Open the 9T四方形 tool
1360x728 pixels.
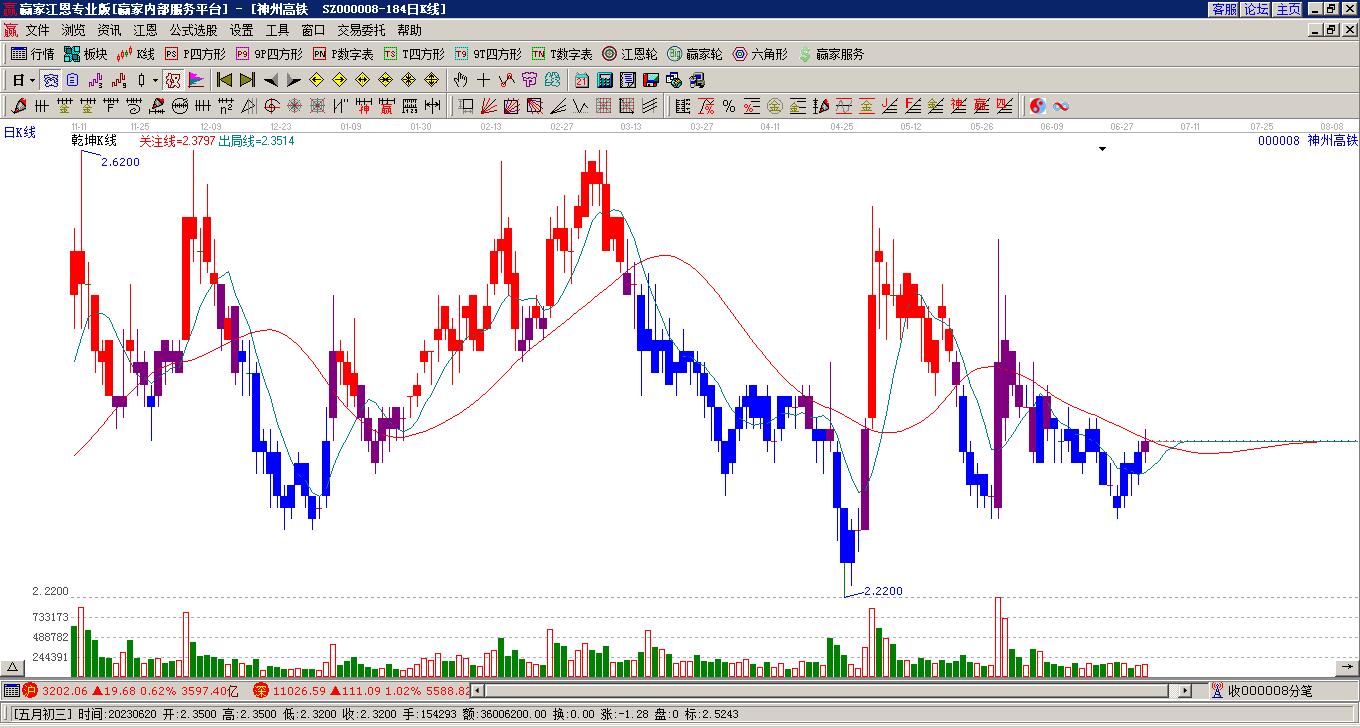coord(488,54)
